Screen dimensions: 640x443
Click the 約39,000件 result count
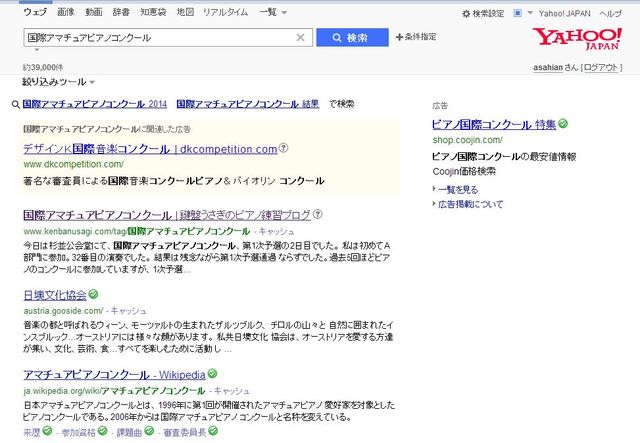[x=43, y=67]
